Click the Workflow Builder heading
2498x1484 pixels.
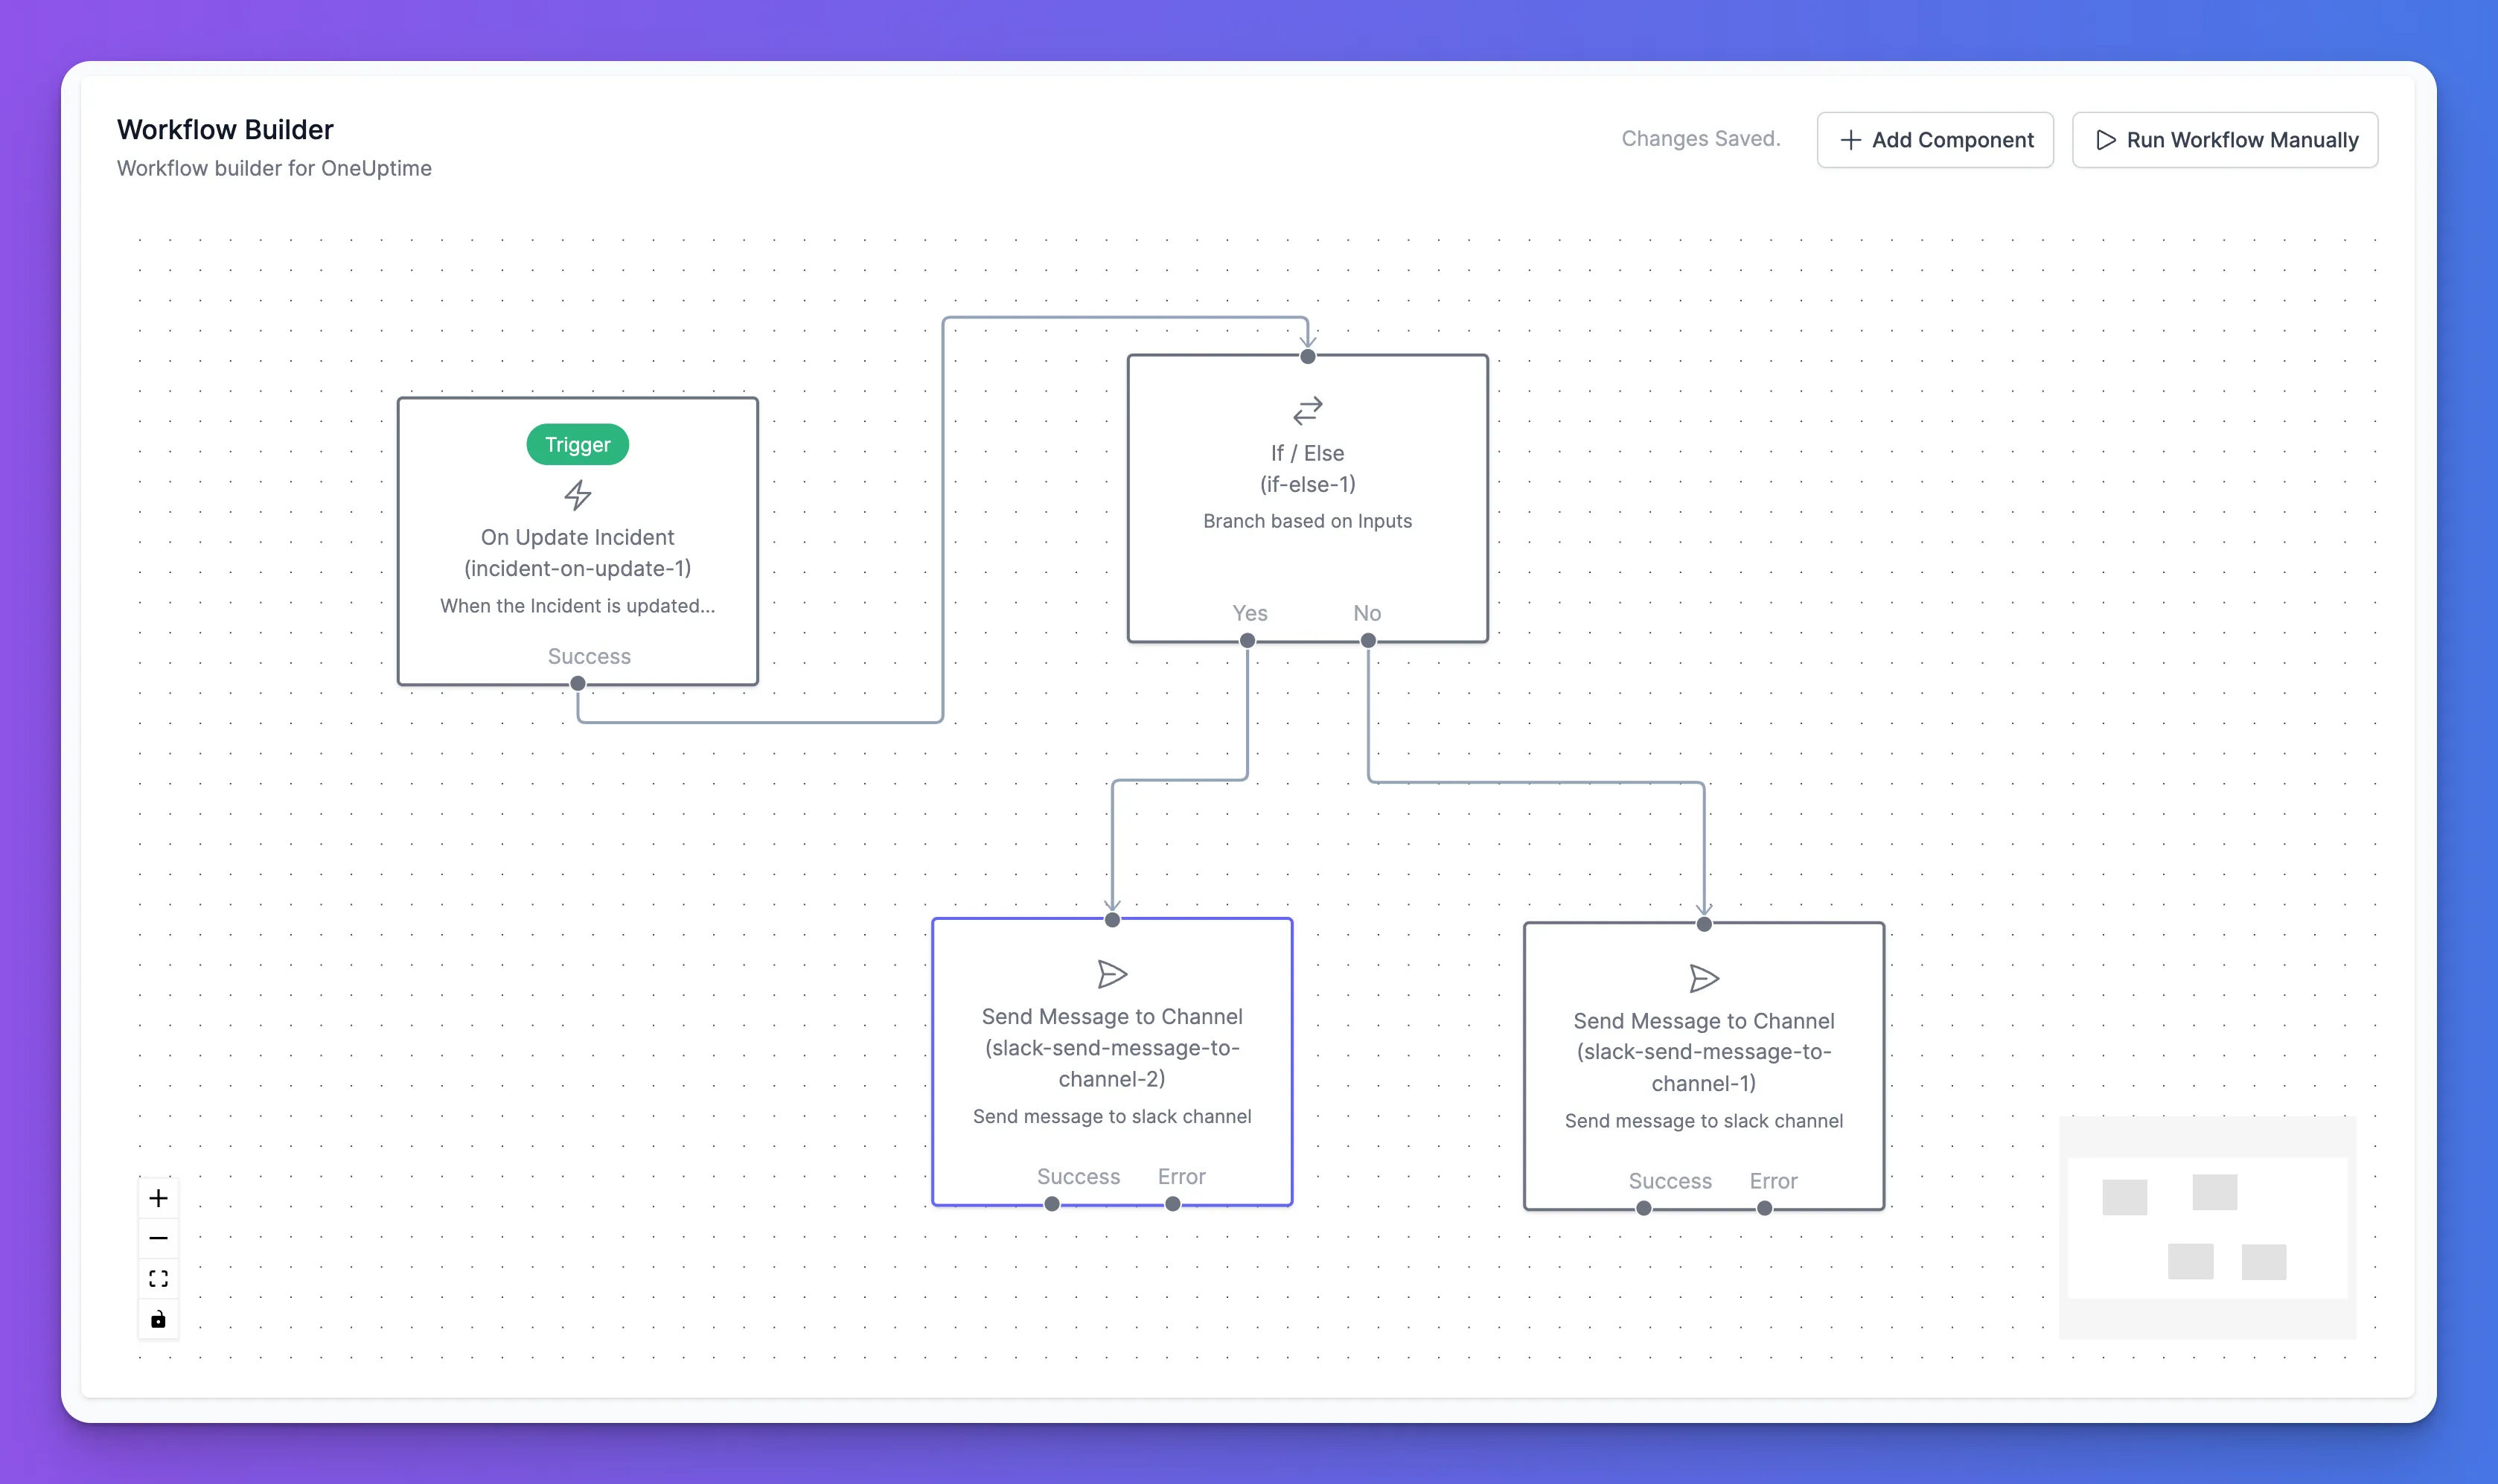[225, 129]
